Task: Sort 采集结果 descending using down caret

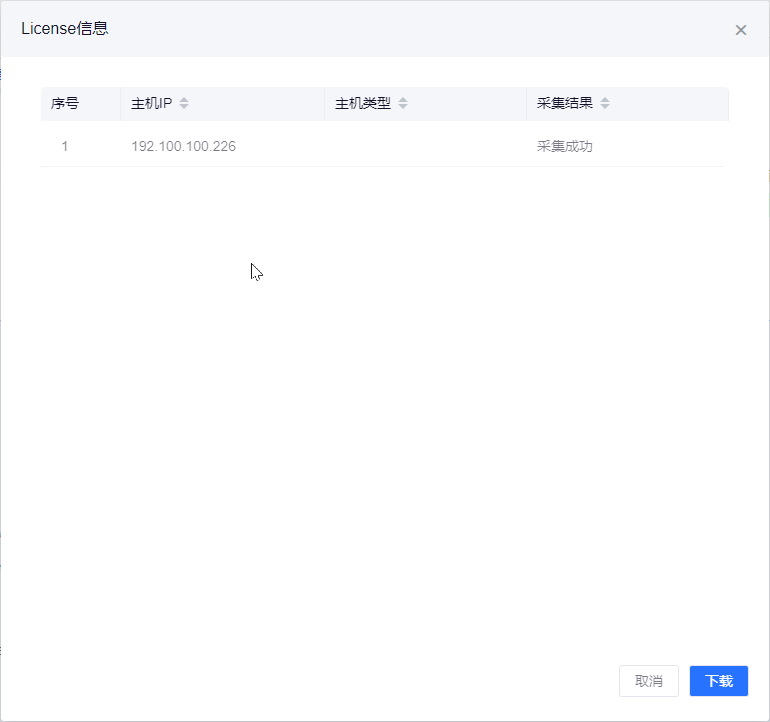Action: (x=605, y=107)
